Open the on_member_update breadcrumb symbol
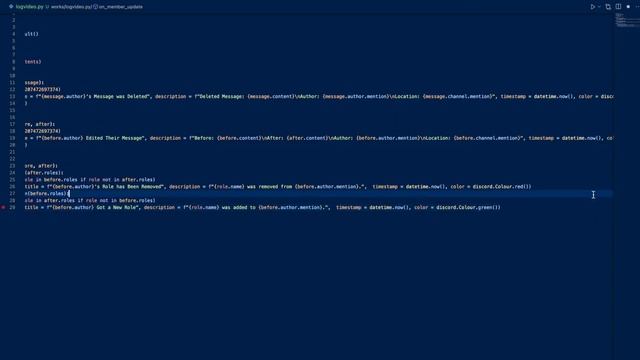The image size is (640, 360). [121, 7]
